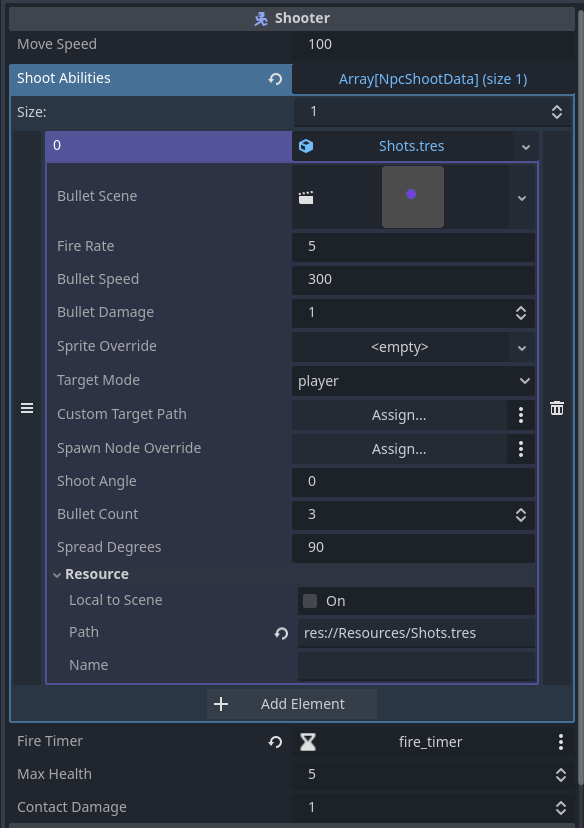Revert the Shoot Abilities property
This screenshot has width=584, height=828.
(x=275, y=79)
